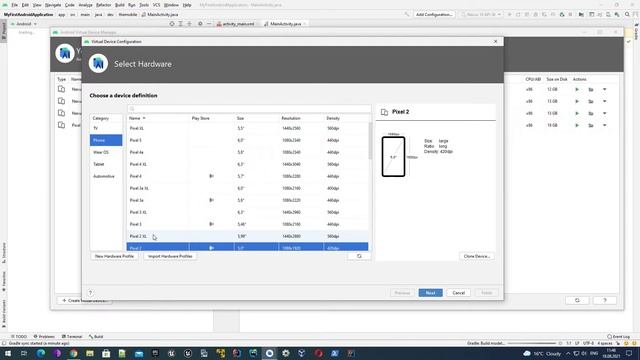640x360 pixels.
Task: Select the Automotive category
Action: click(x=106, y=176)
